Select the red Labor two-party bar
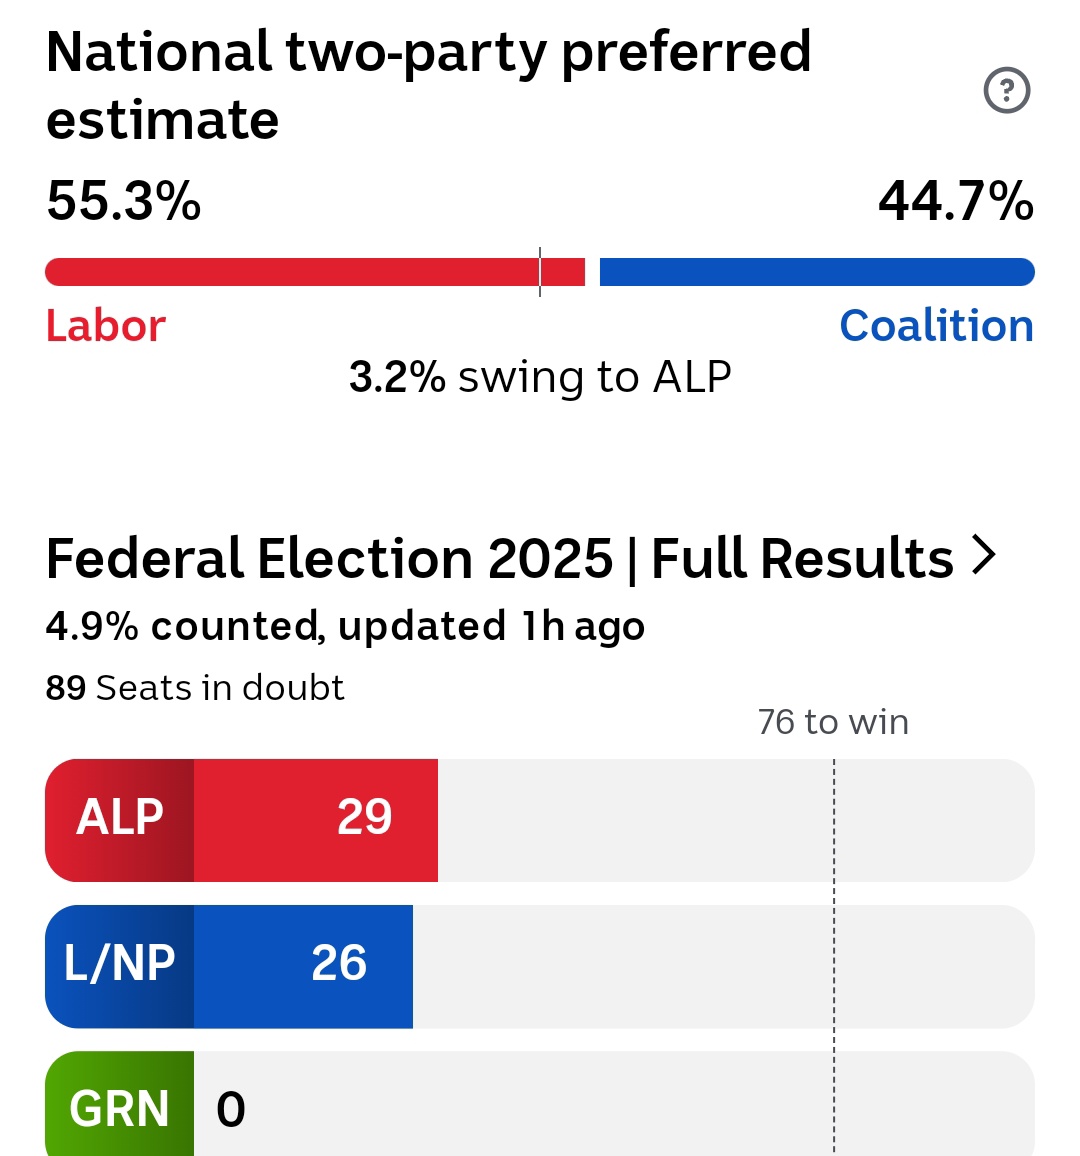Screen dimensions: 1080x1156 pyautogui.click(x=315, y=272)
